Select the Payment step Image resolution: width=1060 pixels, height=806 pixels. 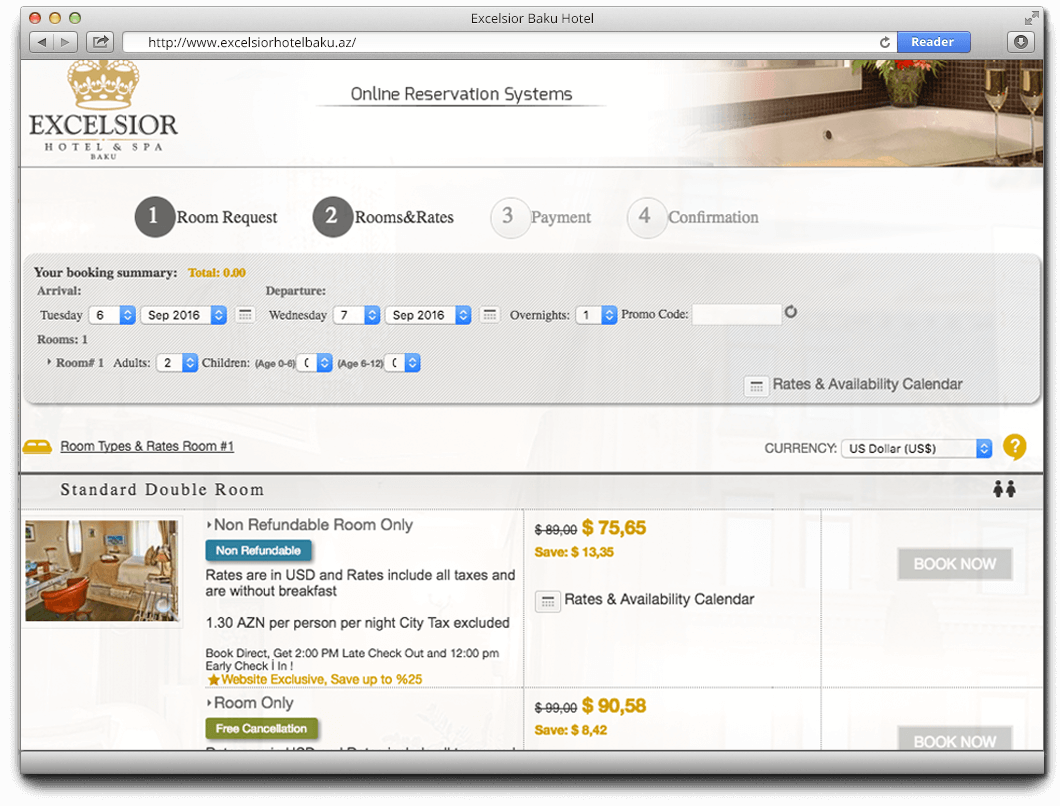pos(510,217)
